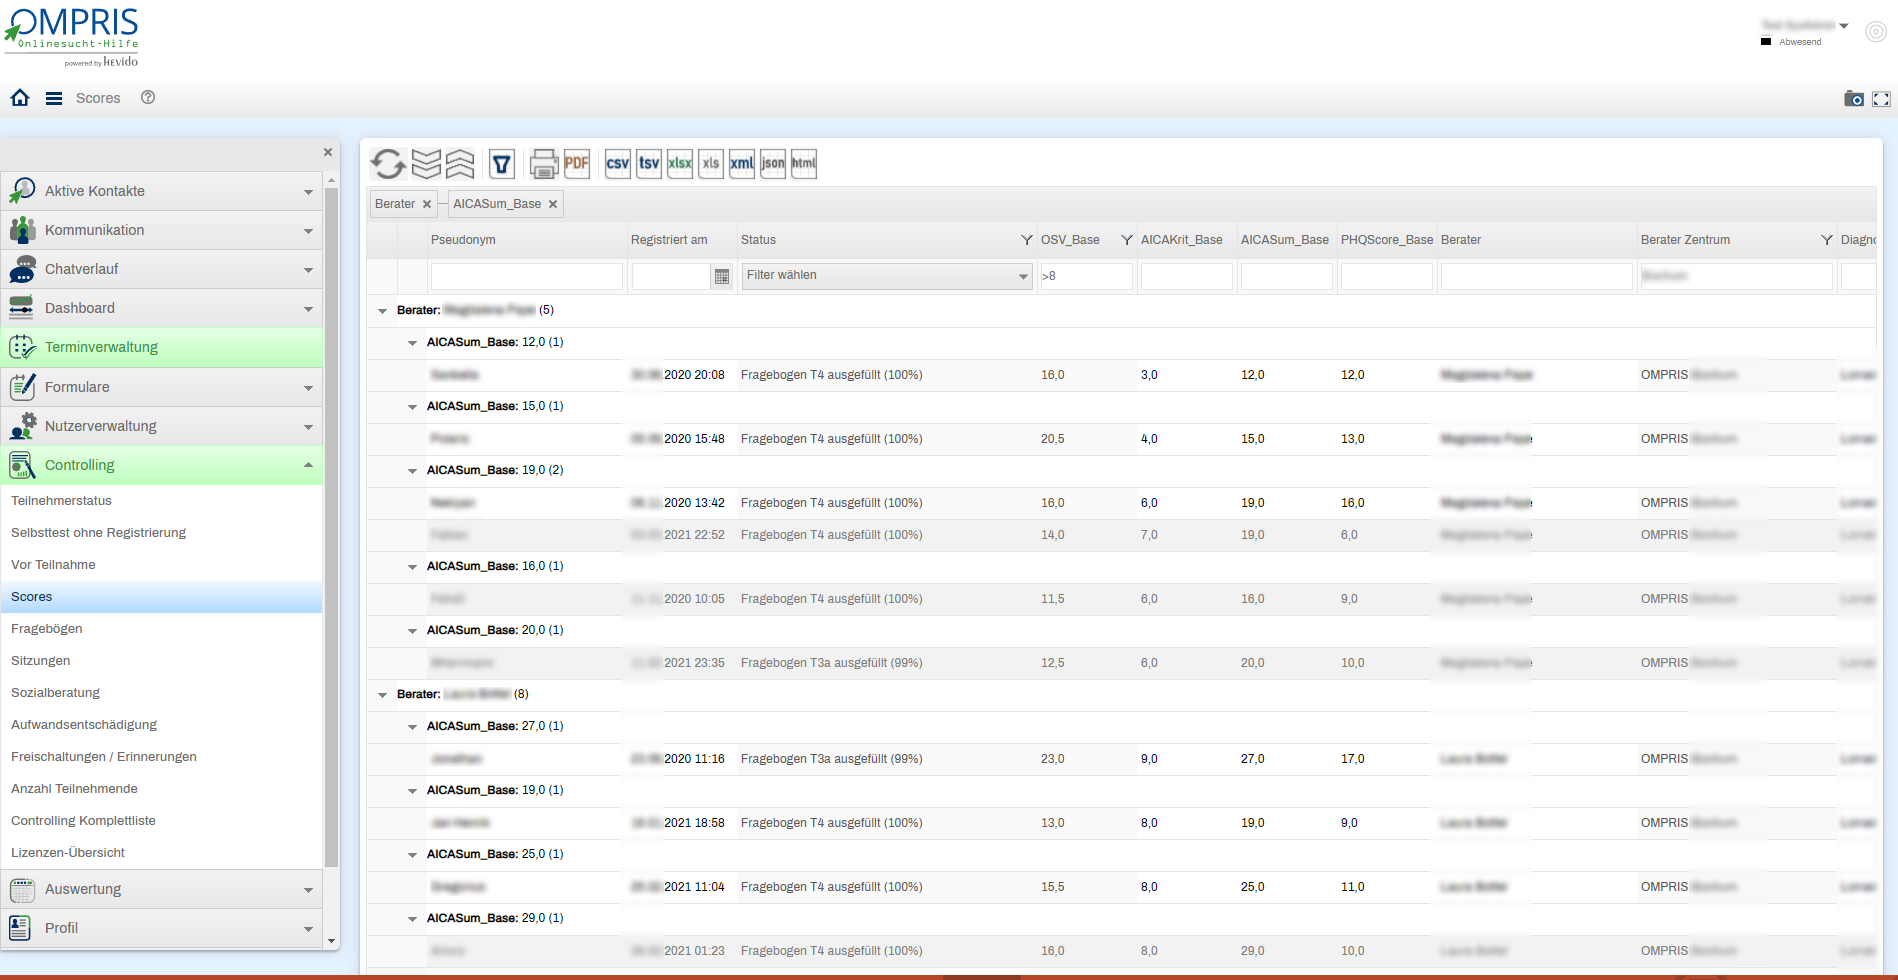Collapse AICASum_Base 27,0 group

[412, 727]
